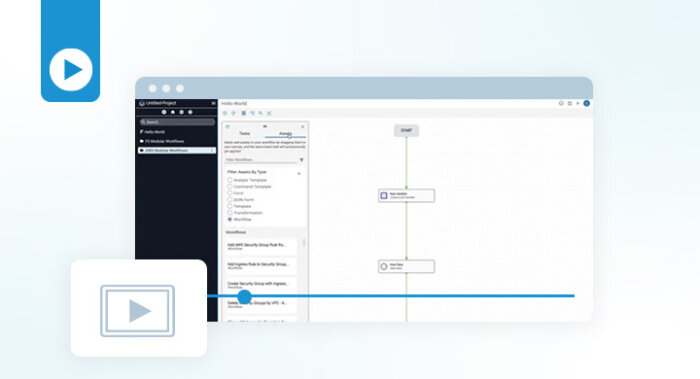This screenshot has width=700, height=379.
Task: Click the blue video progress slider knob
Action: point(244,296)
